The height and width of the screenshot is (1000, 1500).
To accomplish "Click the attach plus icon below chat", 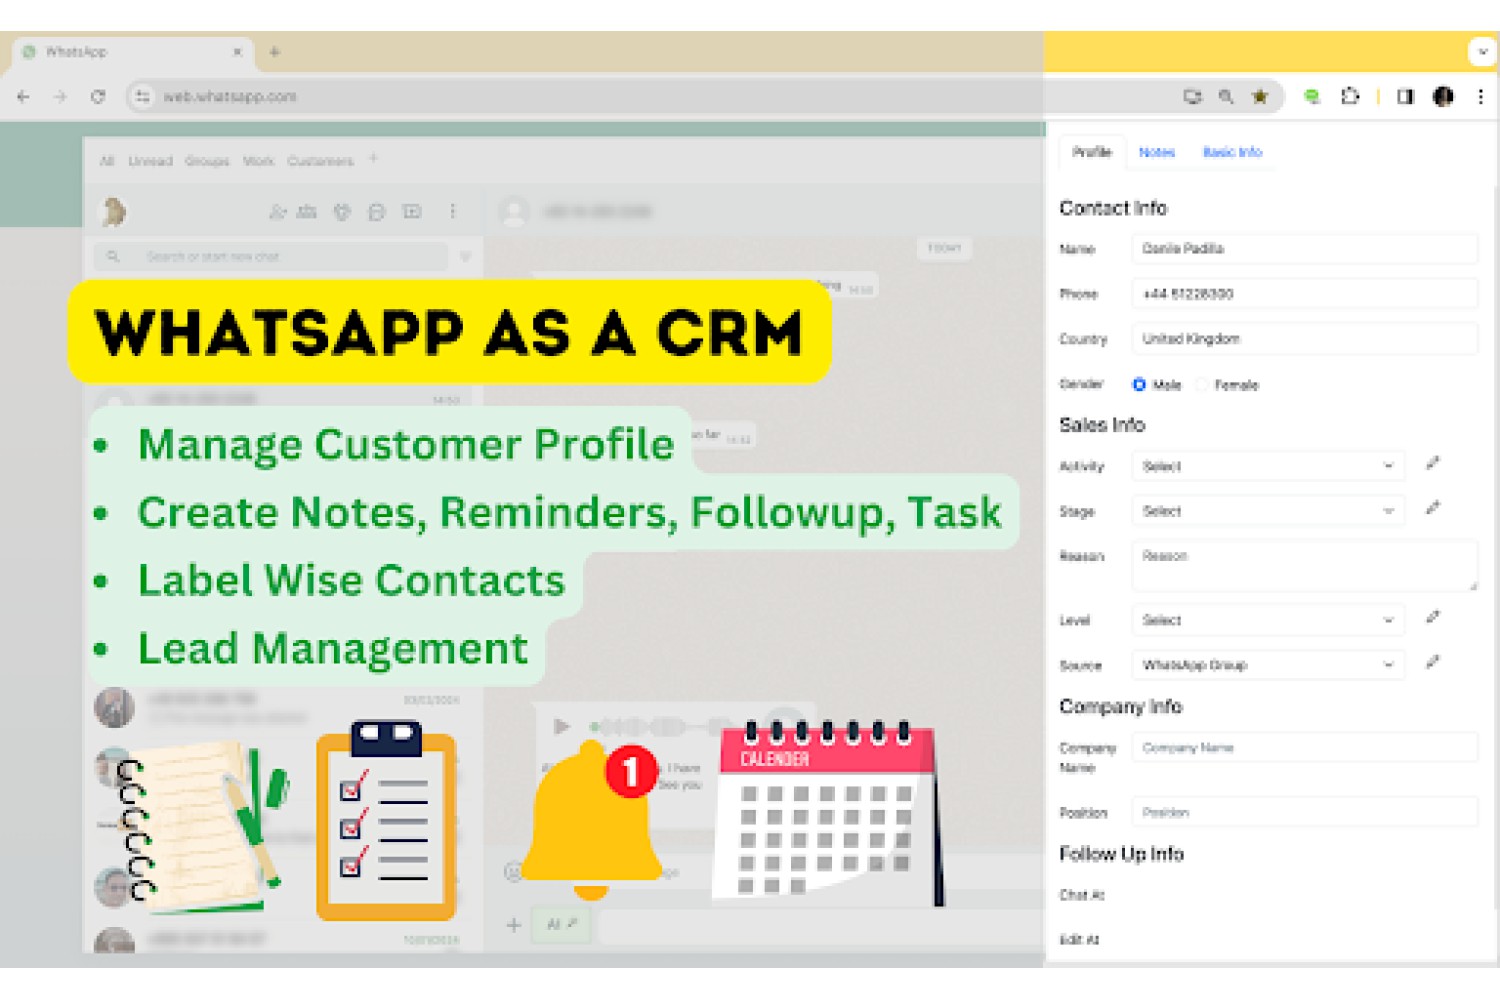I will [x=513, y=925].
